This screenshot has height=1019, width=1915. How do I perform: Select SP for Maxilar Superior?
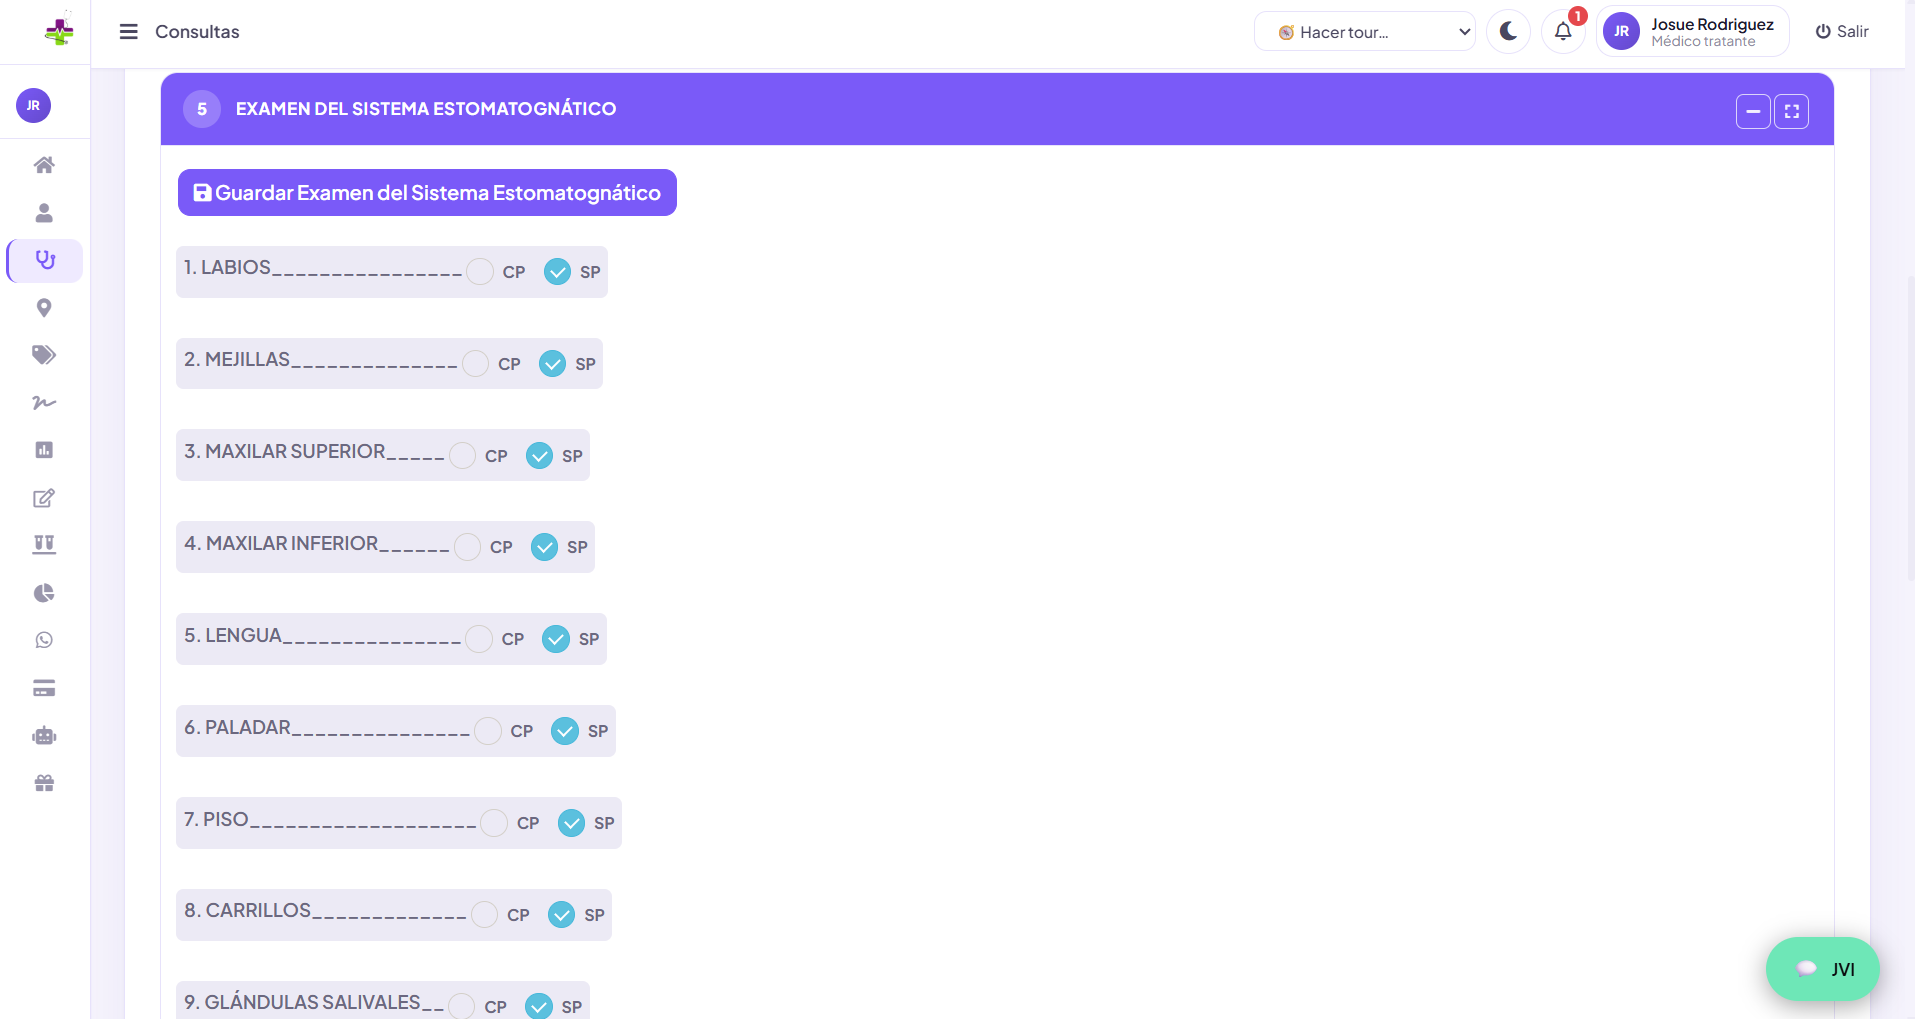[539, 456]
